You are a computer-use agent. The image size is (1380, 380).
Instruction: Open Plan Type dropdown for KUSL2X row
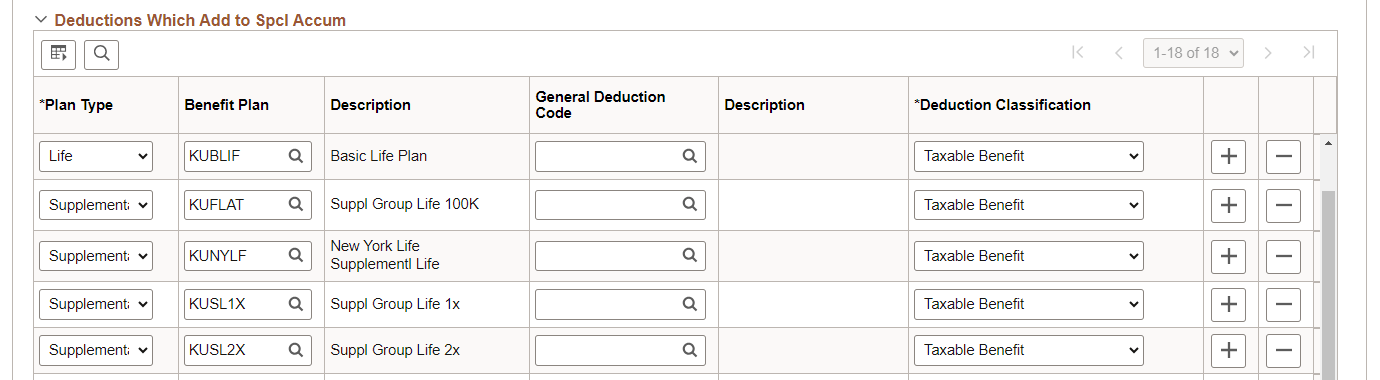pos(96,350)
